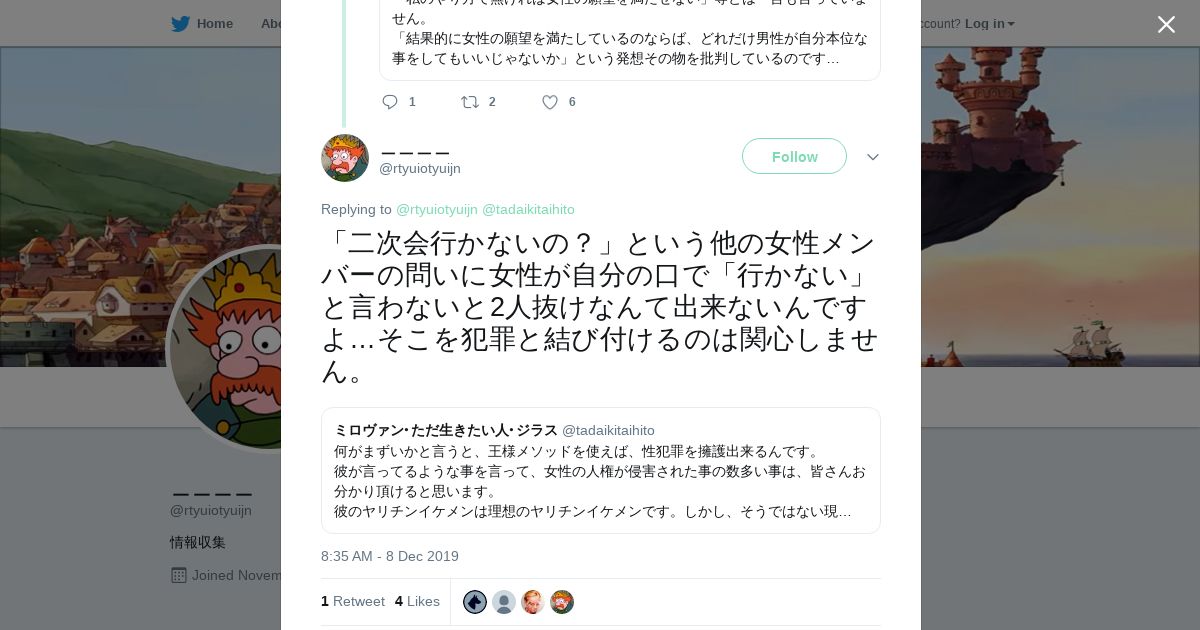Close the tweet overlay with the X
The height and width of the screenshot is (630, 1200).
click(x=1166, y=25)
